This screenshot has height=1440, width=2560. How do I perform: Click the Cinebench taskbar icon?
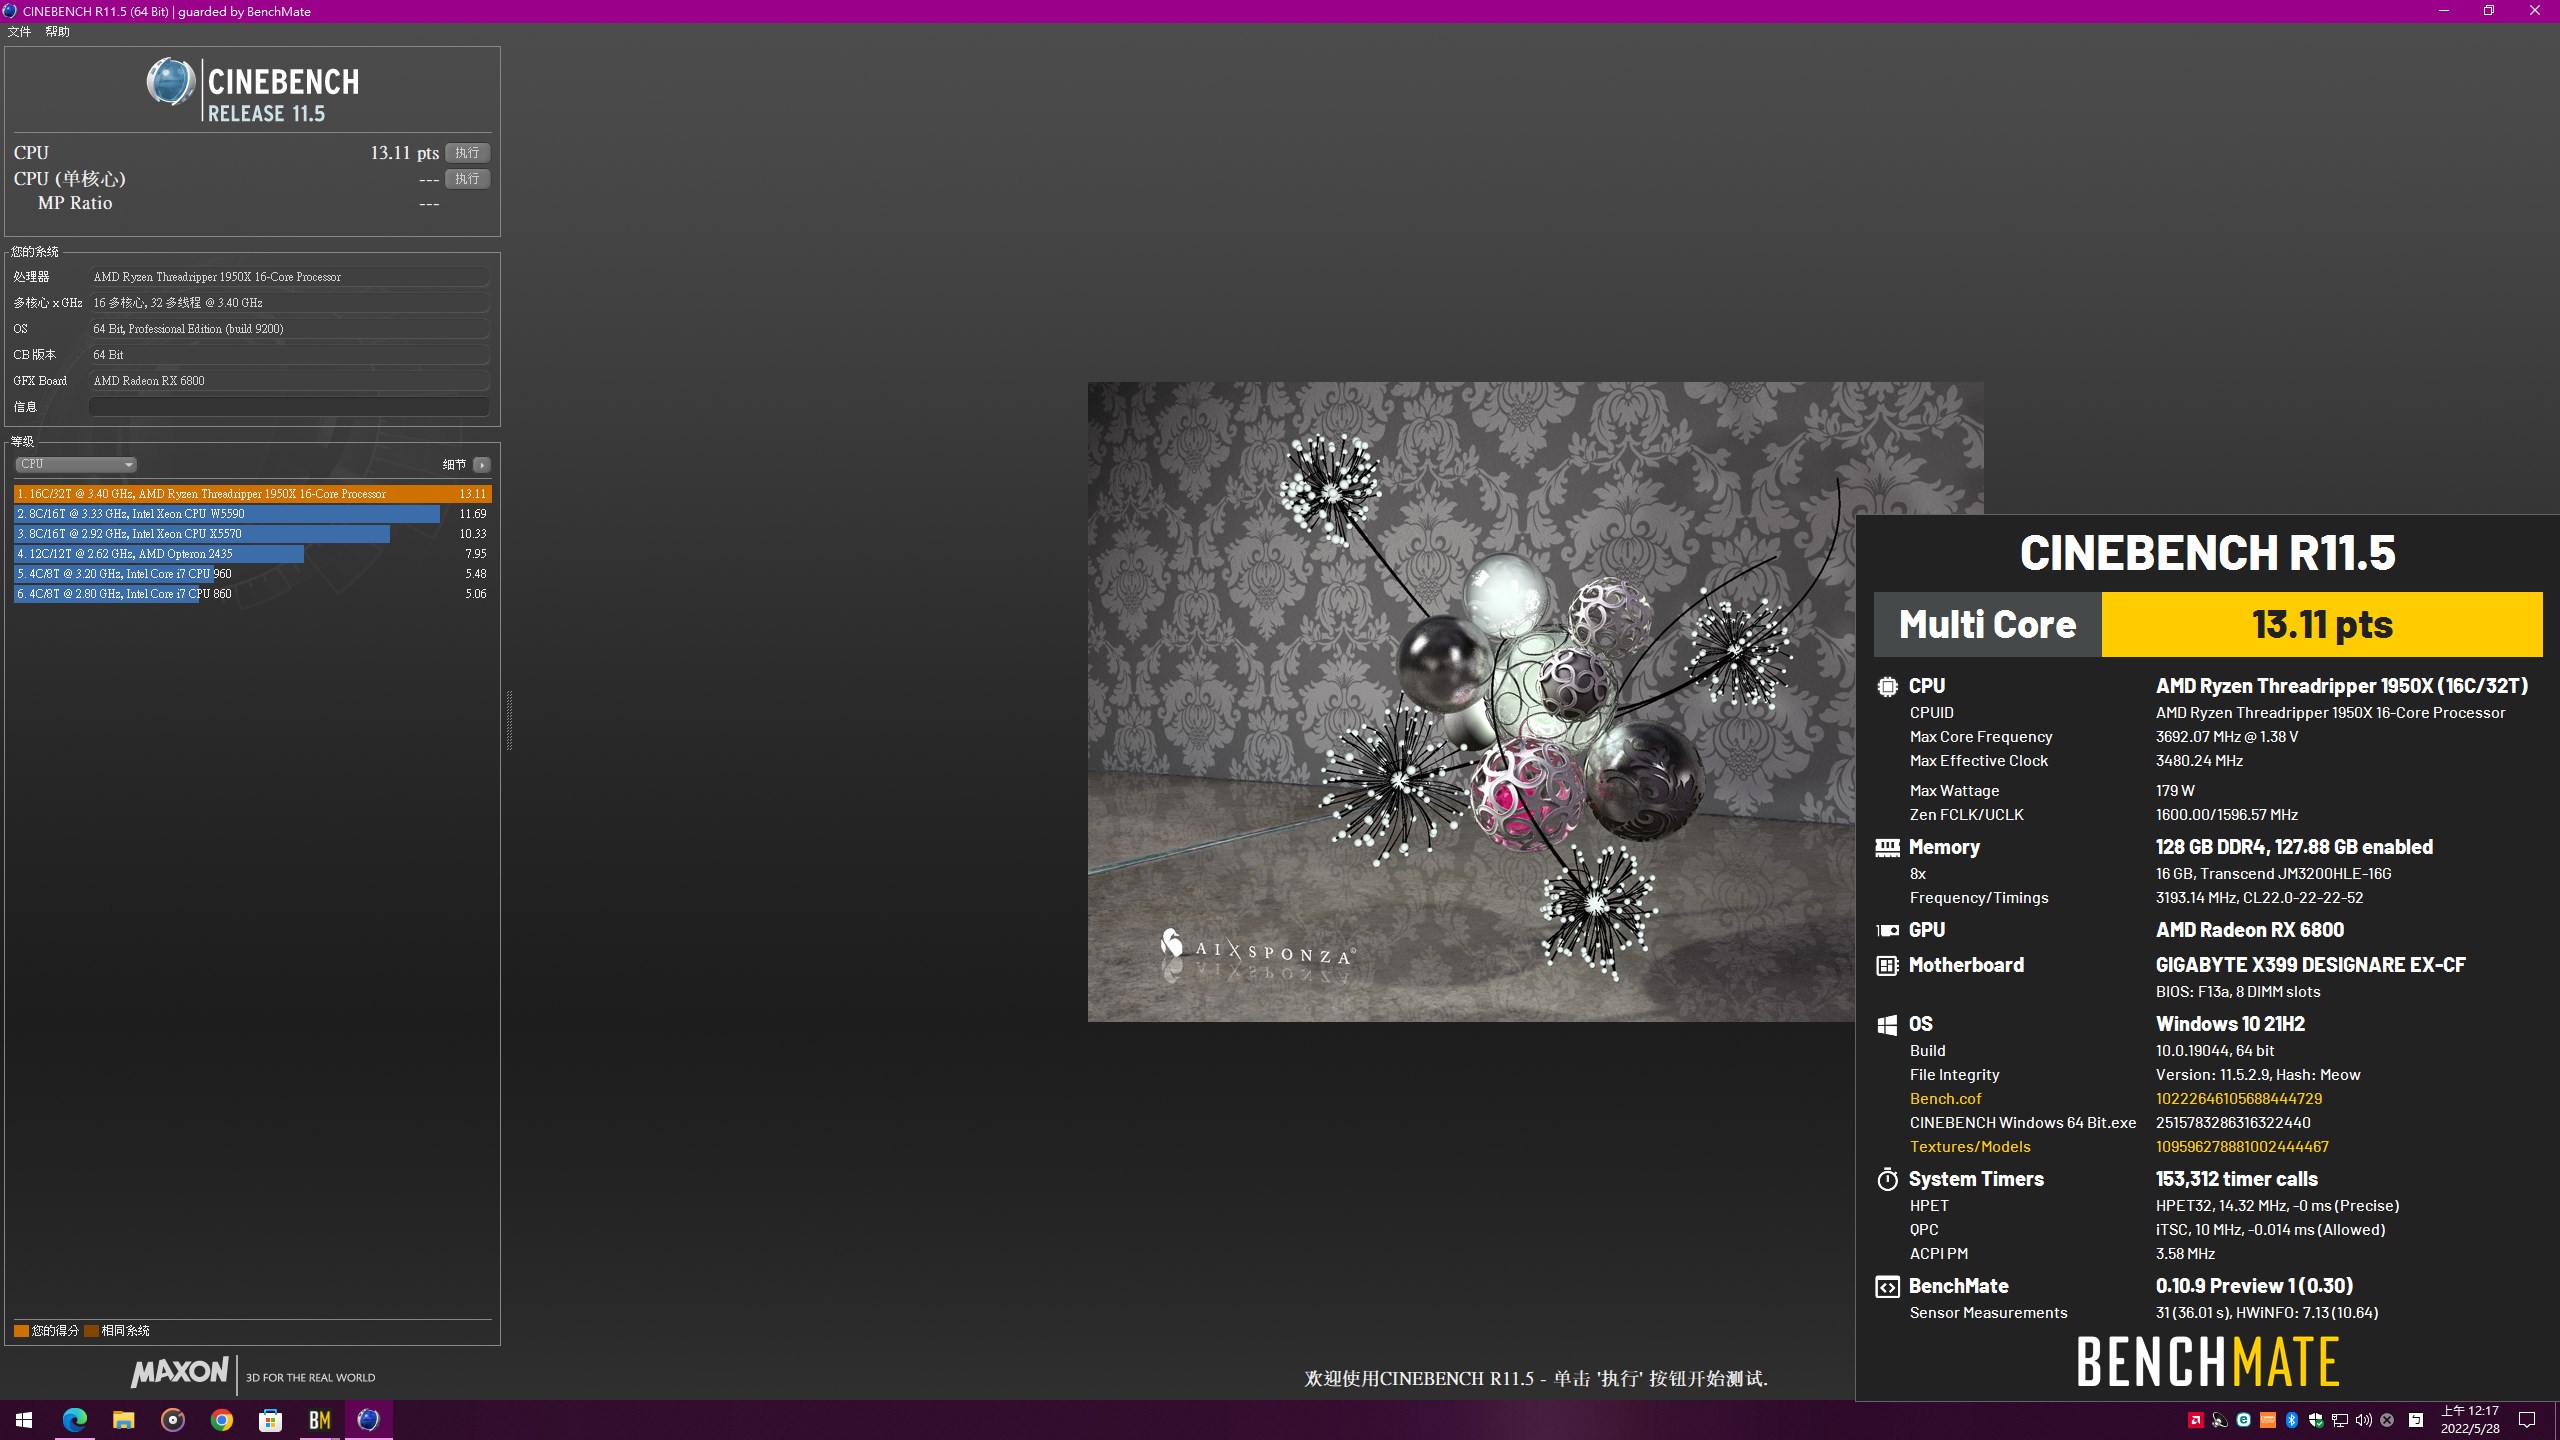368,1420
